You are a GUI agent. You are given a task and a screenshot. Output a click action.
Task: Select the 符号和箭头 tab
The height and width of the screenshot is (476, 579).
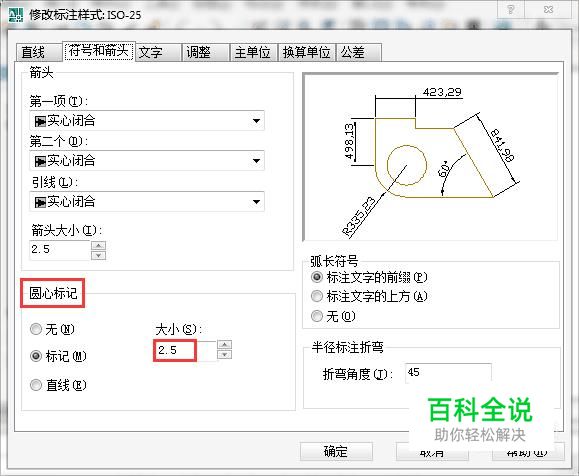coord(99,51)
